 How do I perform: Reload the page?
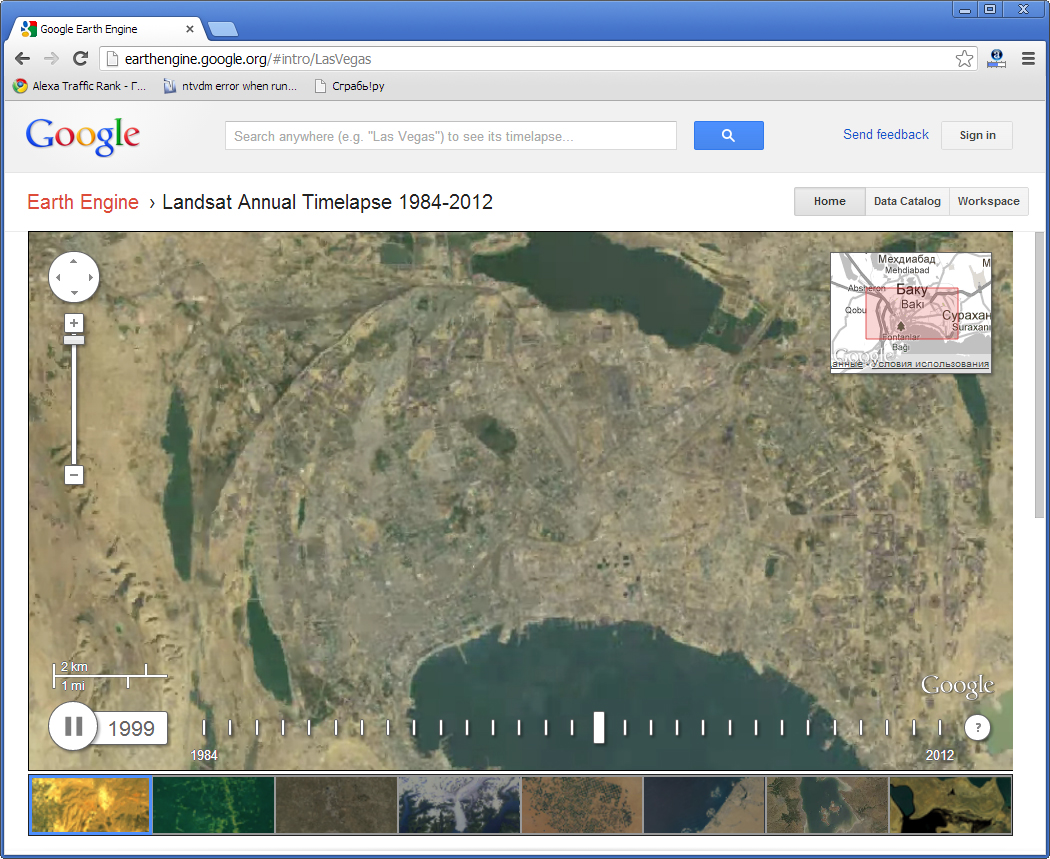click(80, 59)
